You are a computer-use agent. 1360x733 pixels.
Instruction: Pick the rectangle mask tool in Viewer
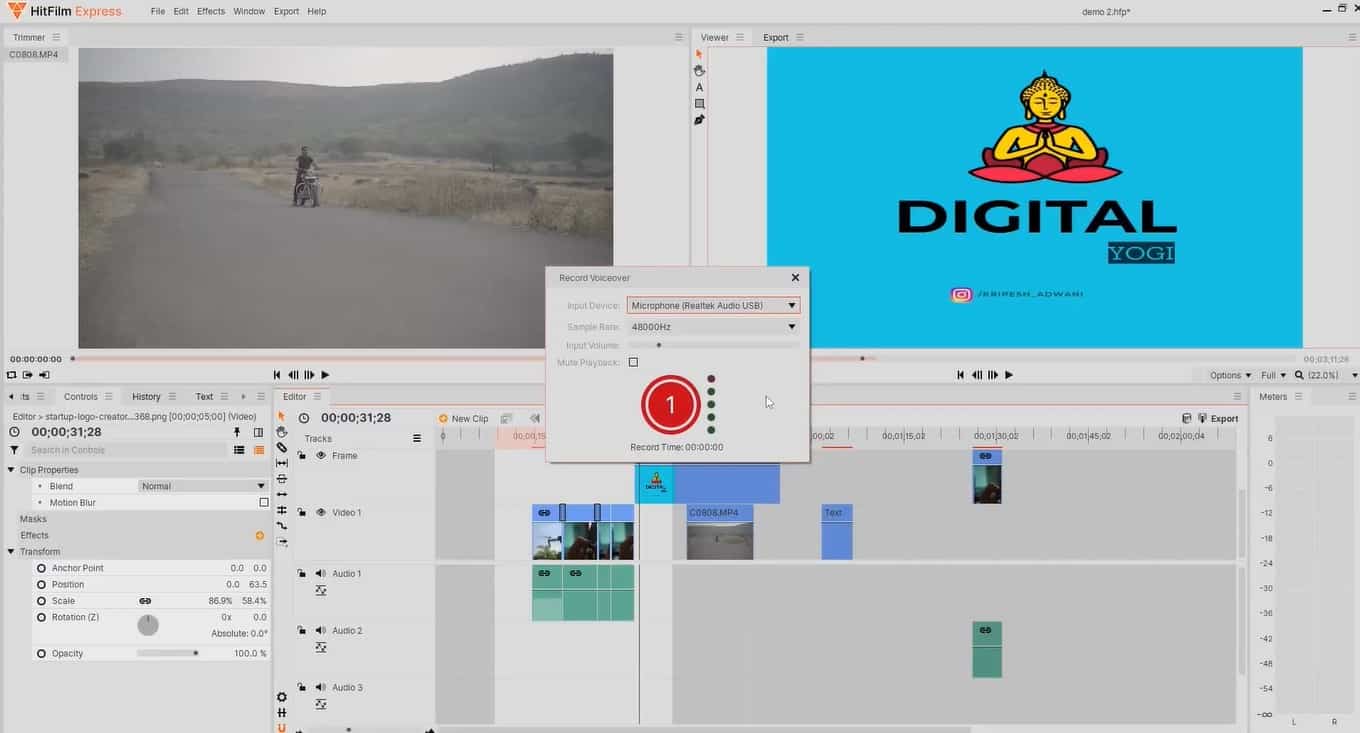(x=699, y=104)
